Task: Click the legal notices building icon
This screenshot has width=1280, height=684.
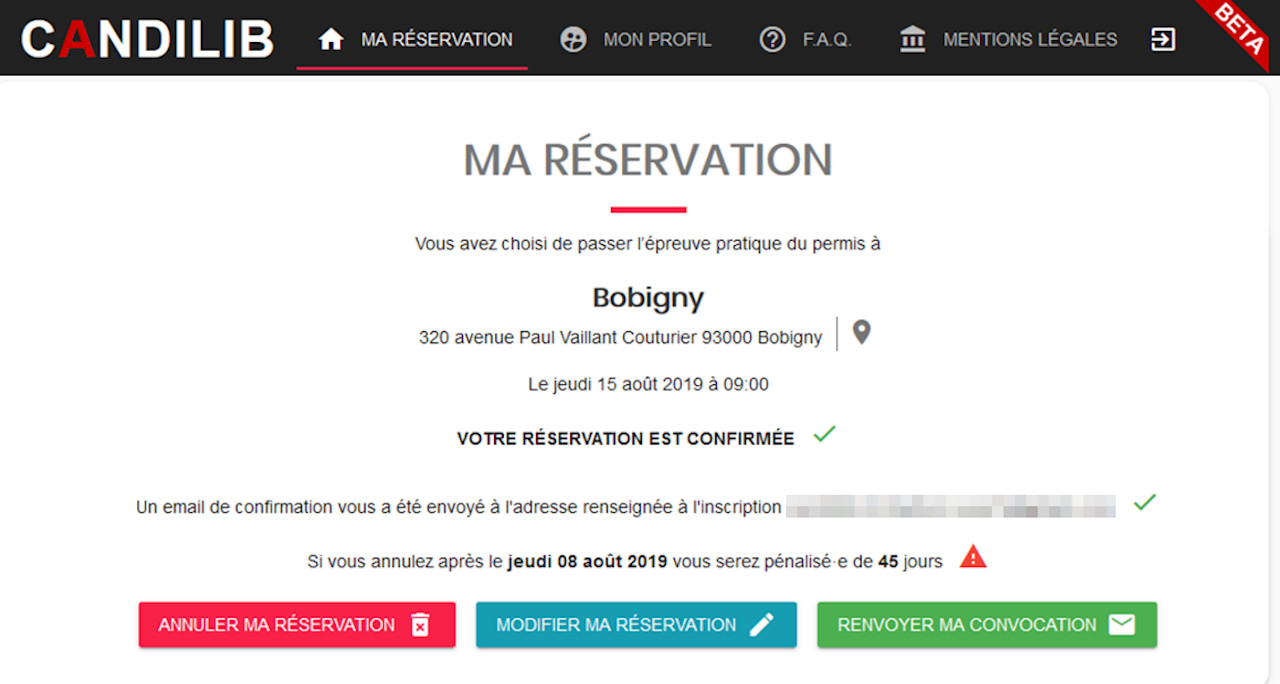Action: click(x=912, y=40)
